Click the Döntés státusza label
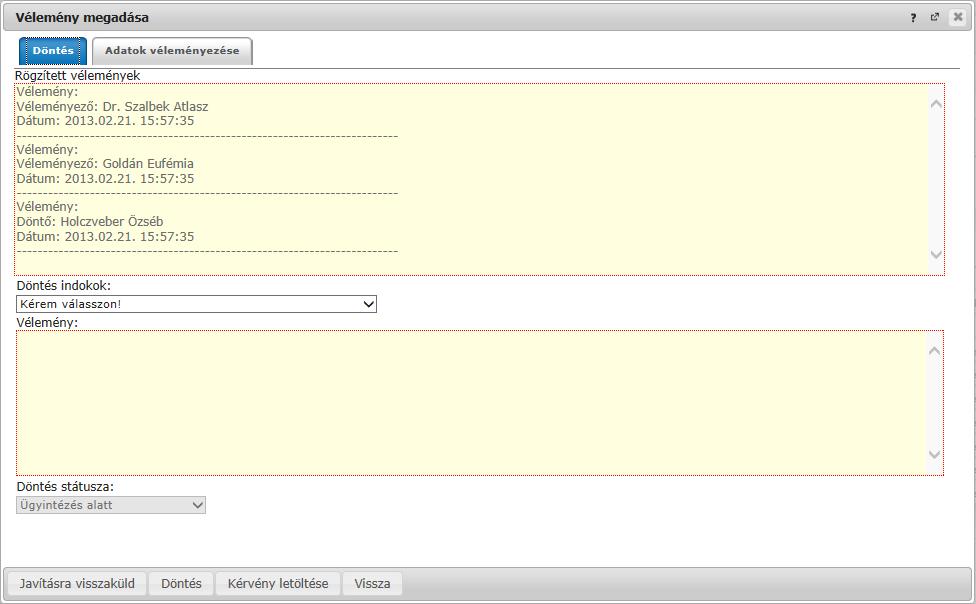Viewport: 976px width, 604px height. pyautogui.click(x=65, y=487)
